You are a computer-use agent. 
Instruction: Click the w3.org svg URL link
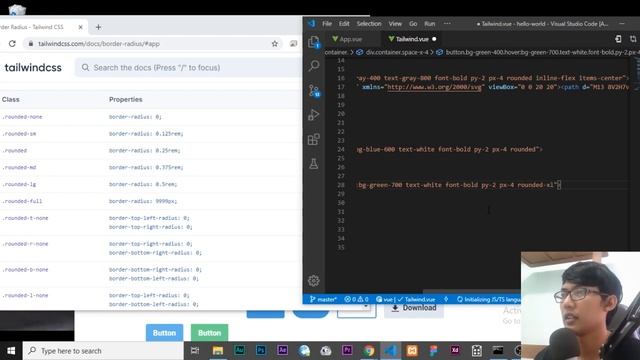[x=434, y=87]
